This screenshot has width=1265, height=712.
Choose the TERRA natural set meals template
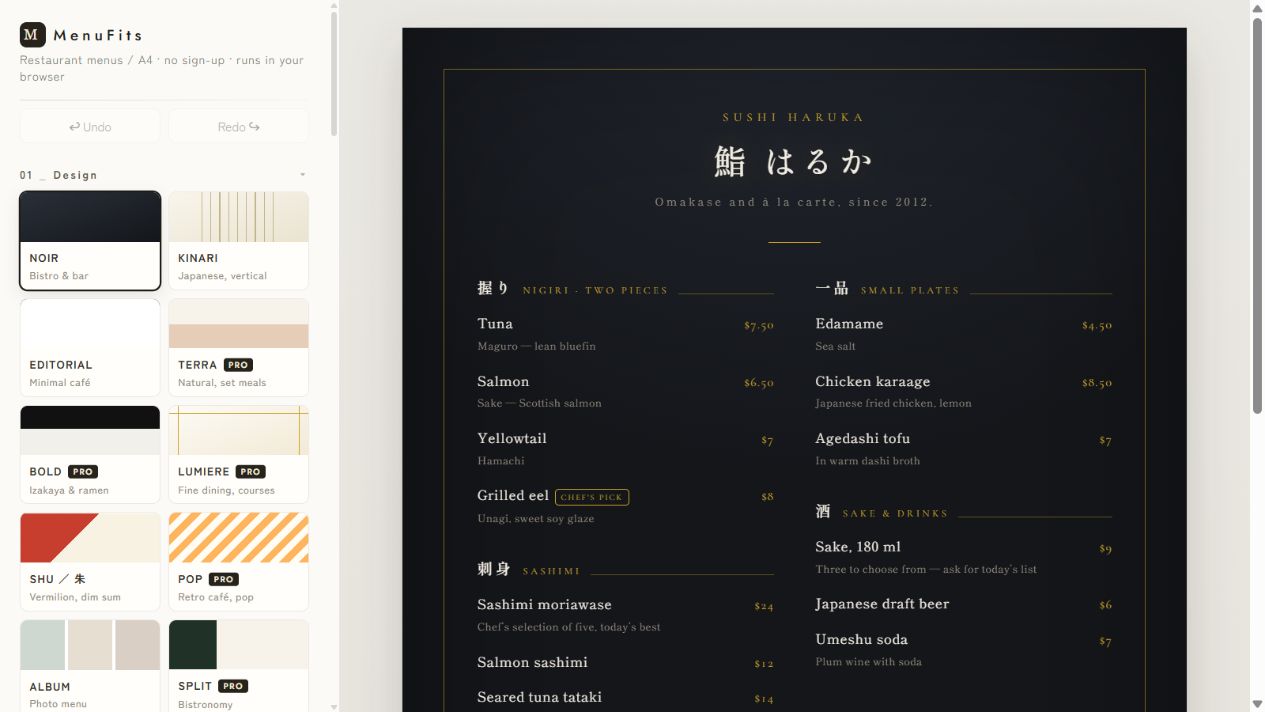[x=239, y=347]
